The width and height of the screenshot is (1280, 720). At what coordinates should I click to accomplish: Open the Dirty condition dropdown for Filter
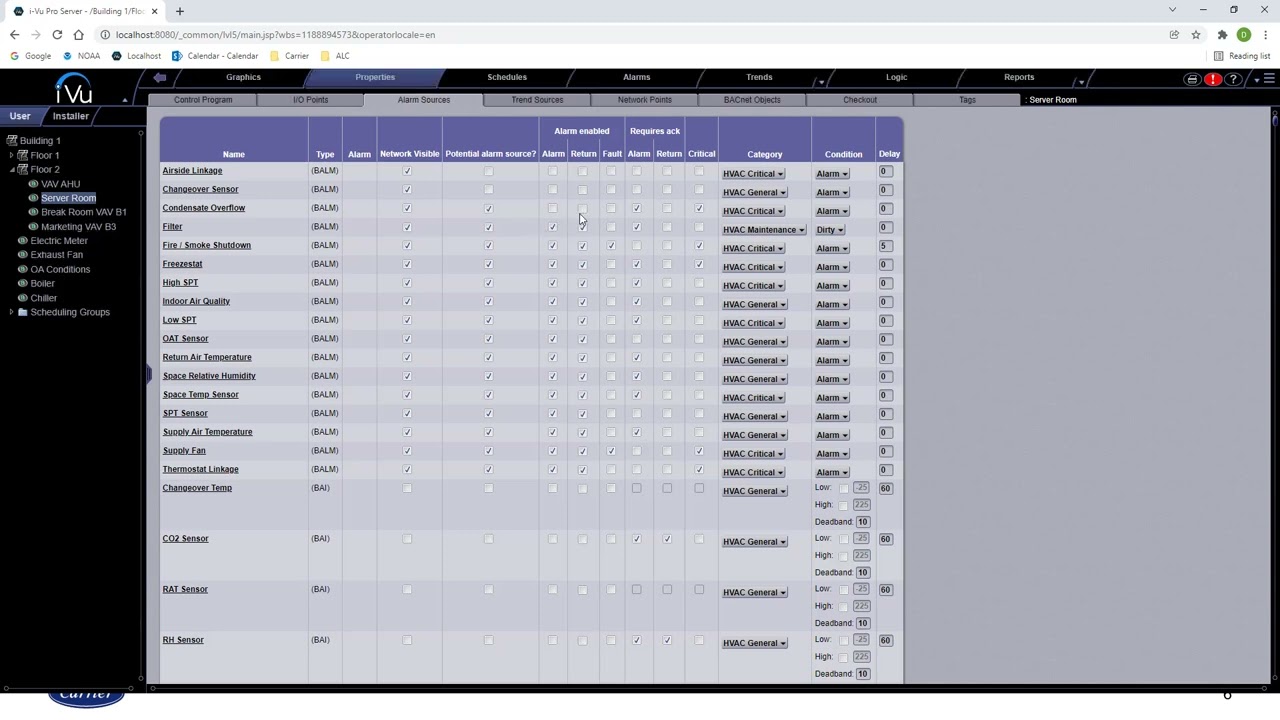point(829,230)
